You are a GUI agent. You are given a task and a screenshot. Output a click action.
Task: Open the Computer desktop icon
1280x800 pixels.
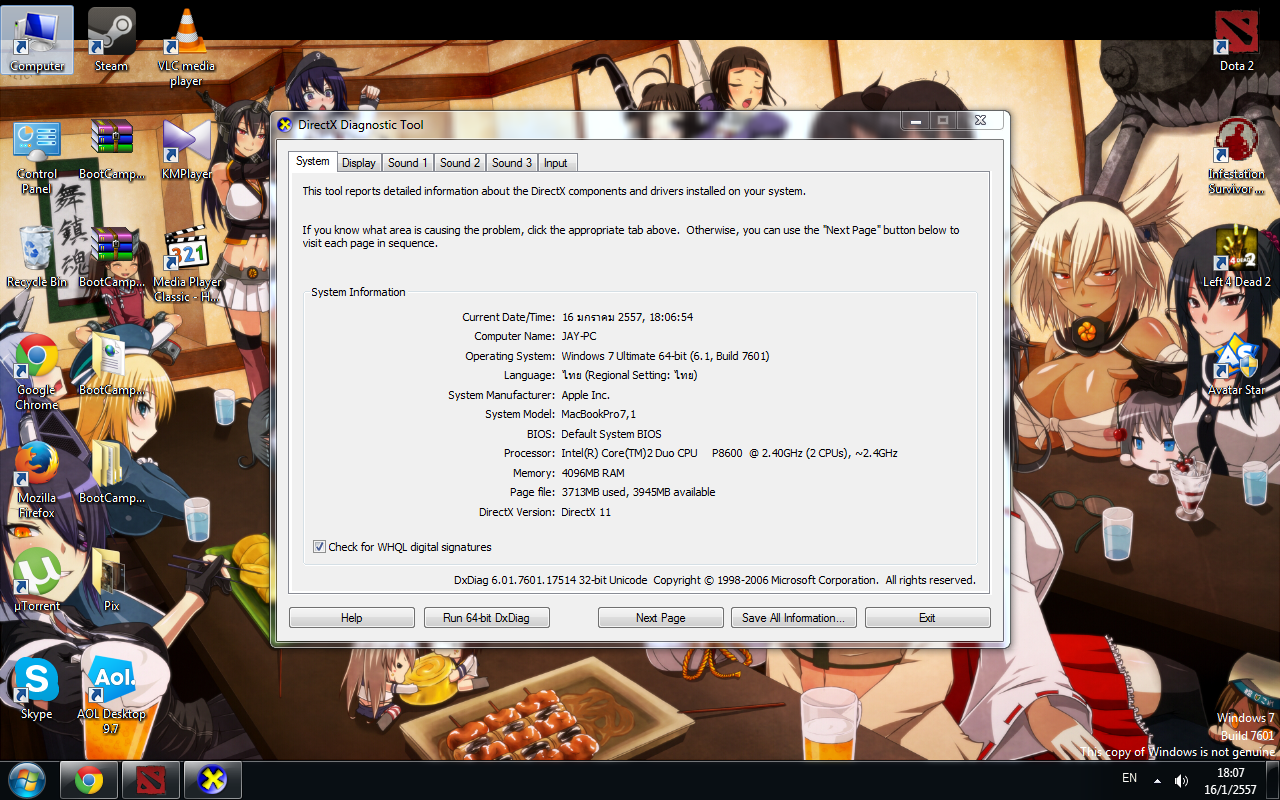click(37, 41)
